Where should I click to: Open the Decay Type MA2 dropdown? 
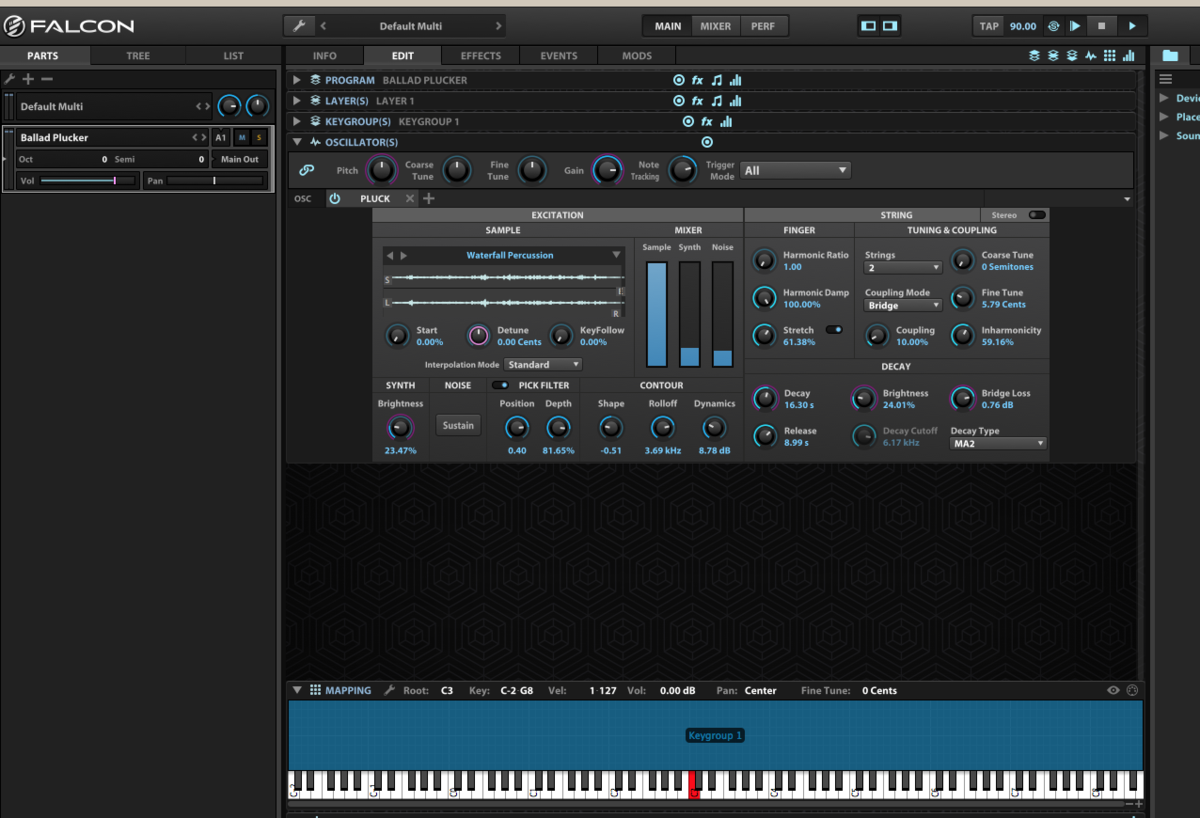(998, 443)
